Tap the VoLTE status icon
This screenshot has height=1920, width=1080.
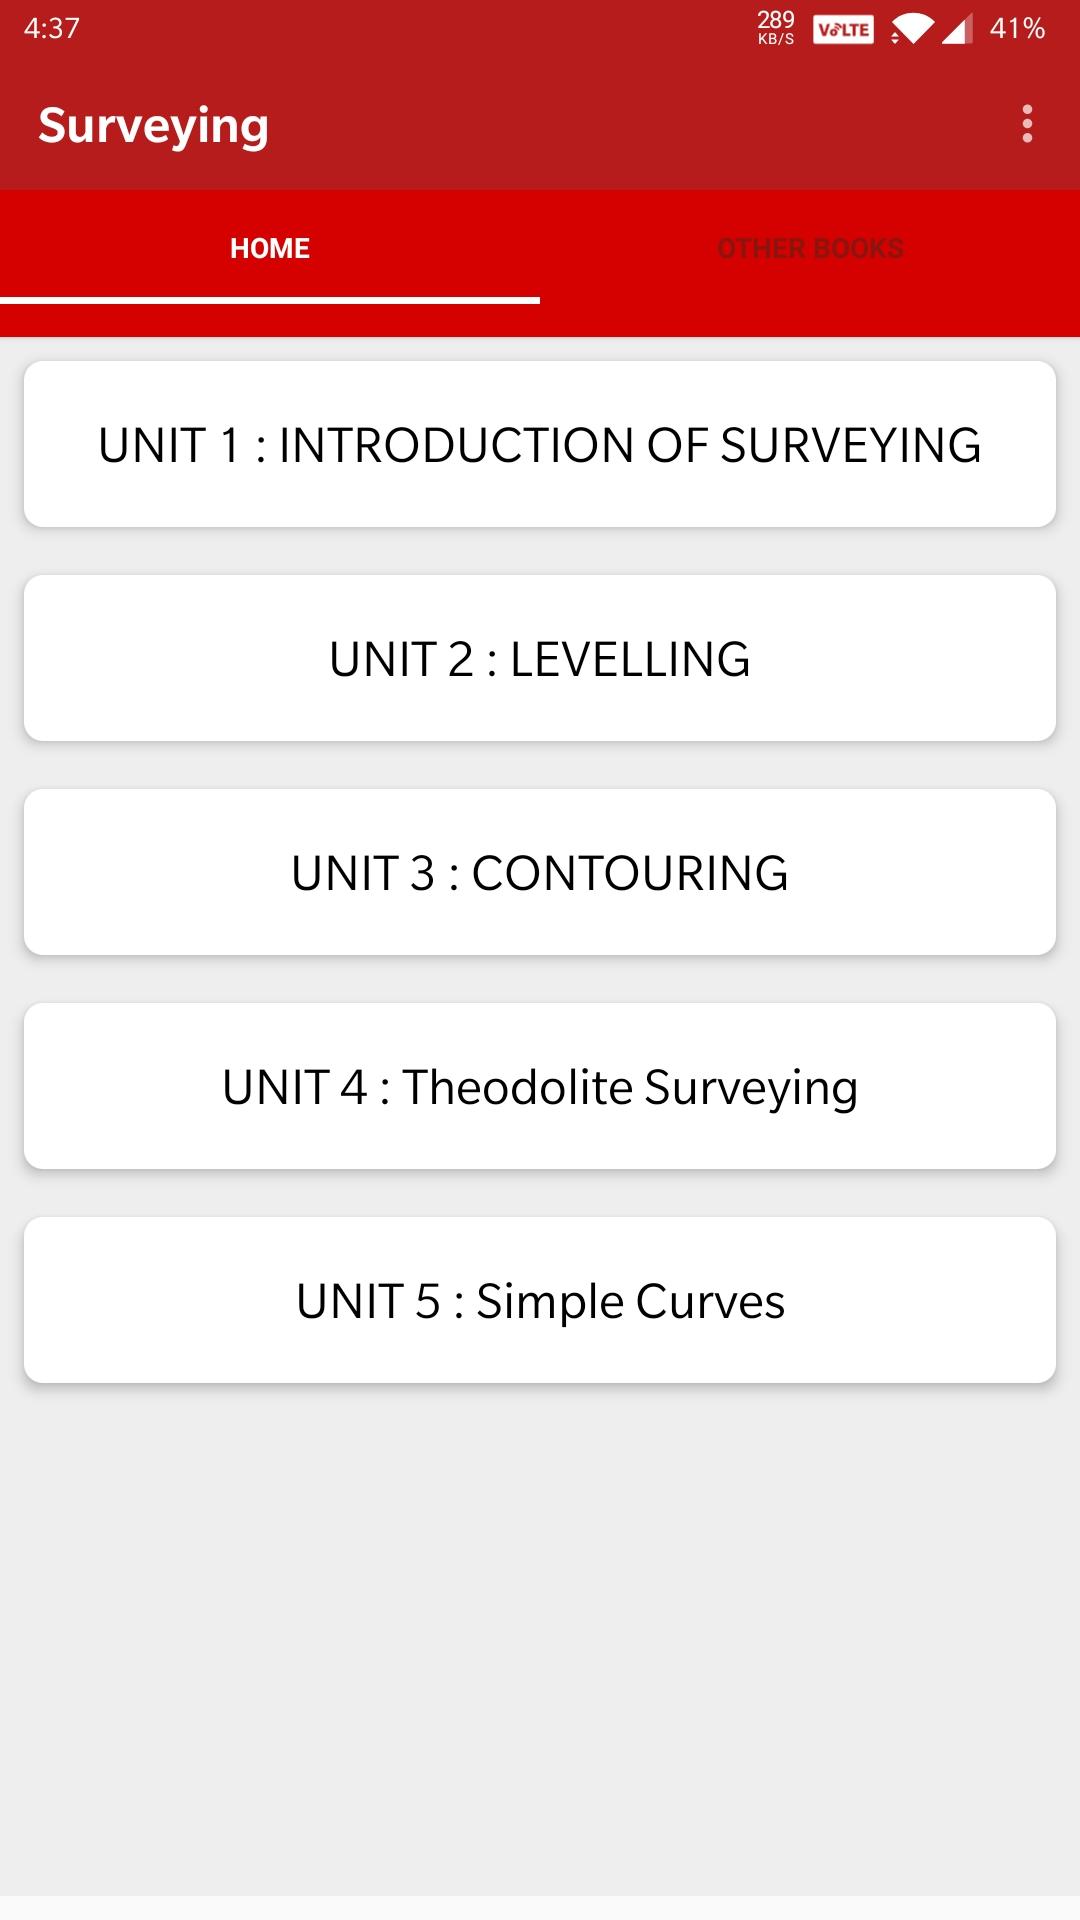click(843, 29)
